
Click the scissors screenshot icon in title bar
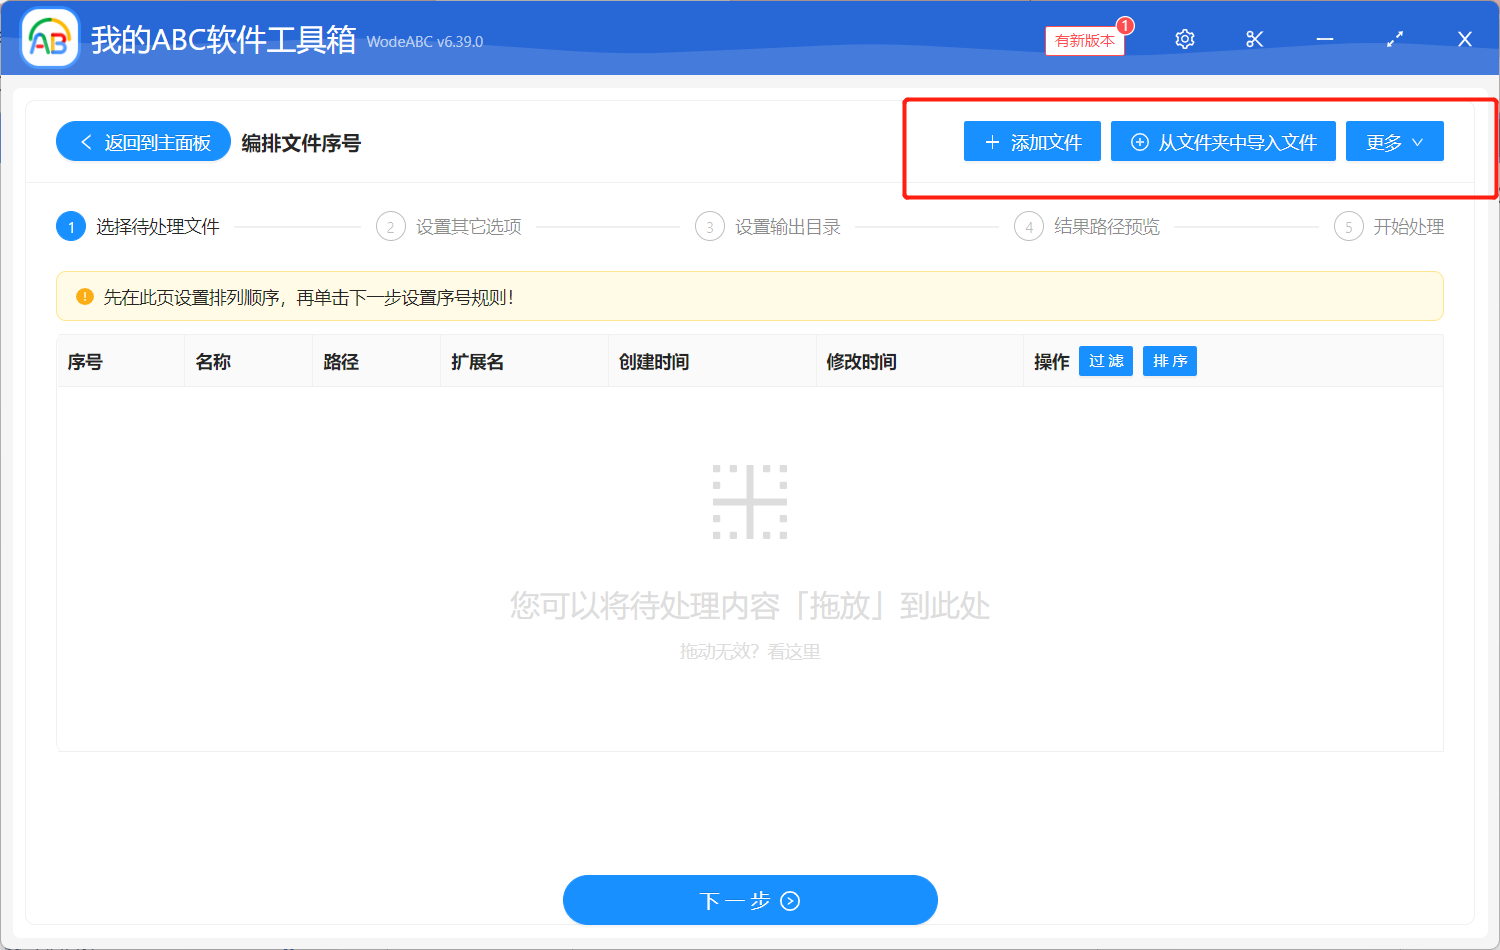coord(1254,39)
